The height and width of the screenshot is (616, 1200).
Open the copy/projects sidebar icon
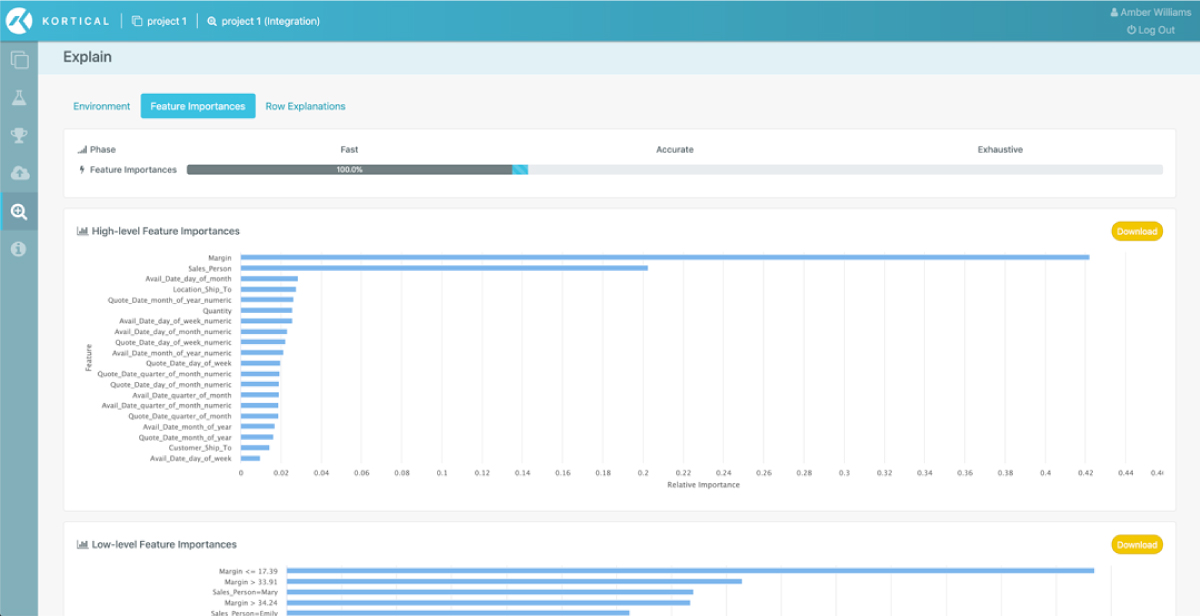[19, 60]
